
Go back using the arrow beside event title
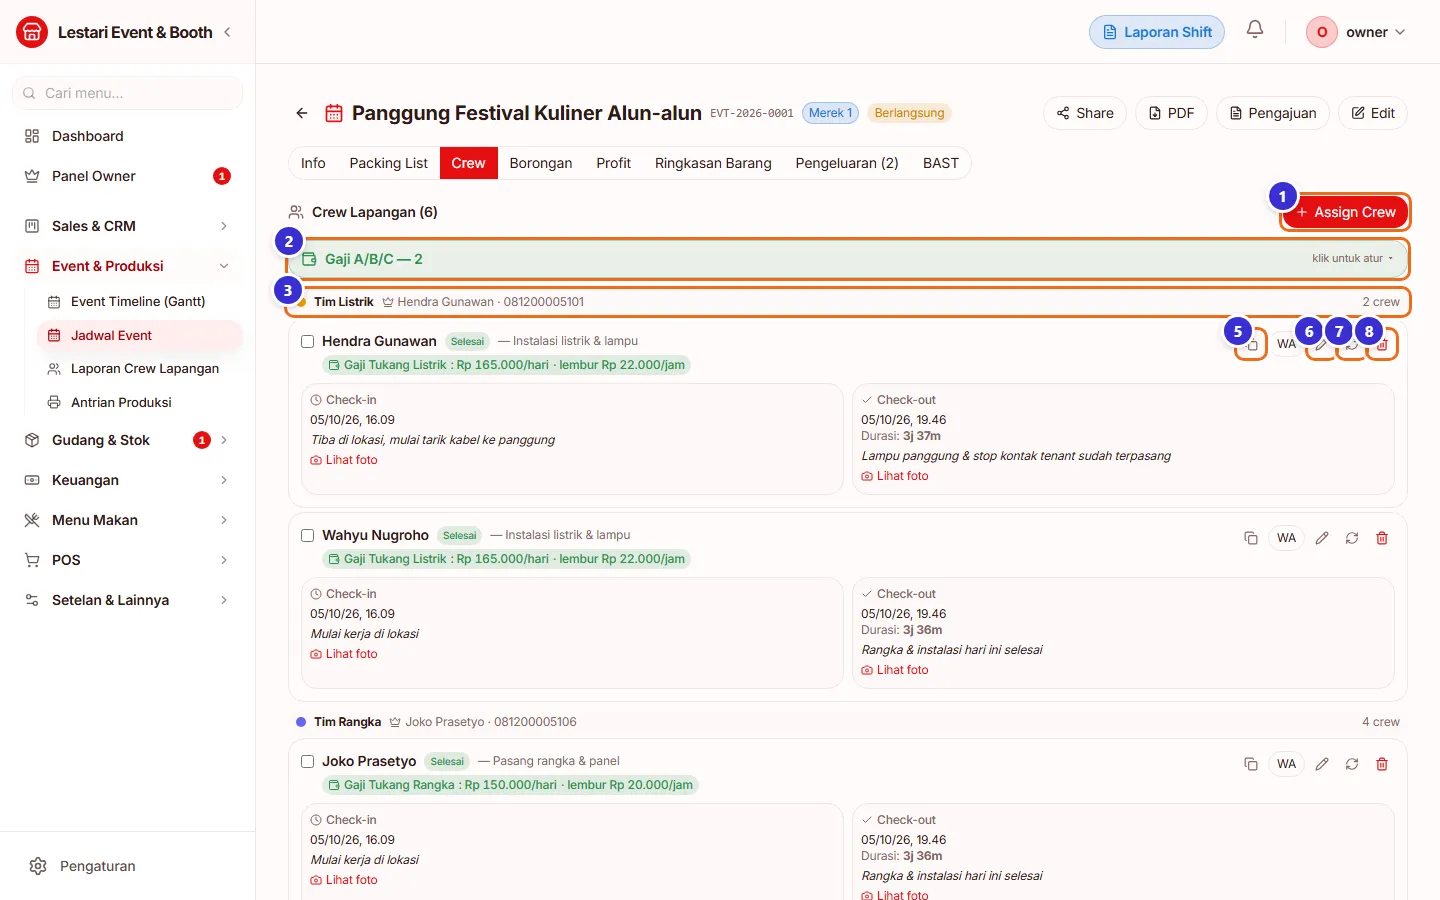[x=302, y=113]
